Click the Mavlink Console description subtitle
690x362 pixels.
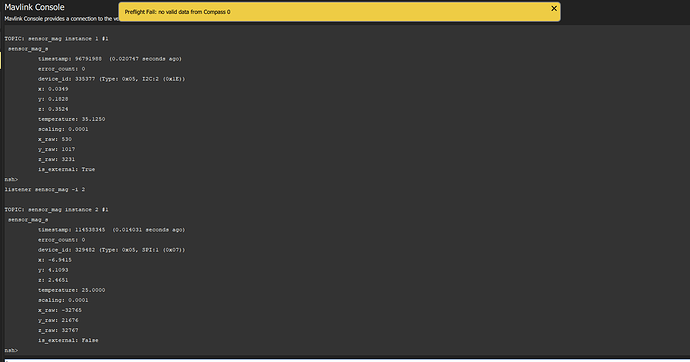point(61,19)
